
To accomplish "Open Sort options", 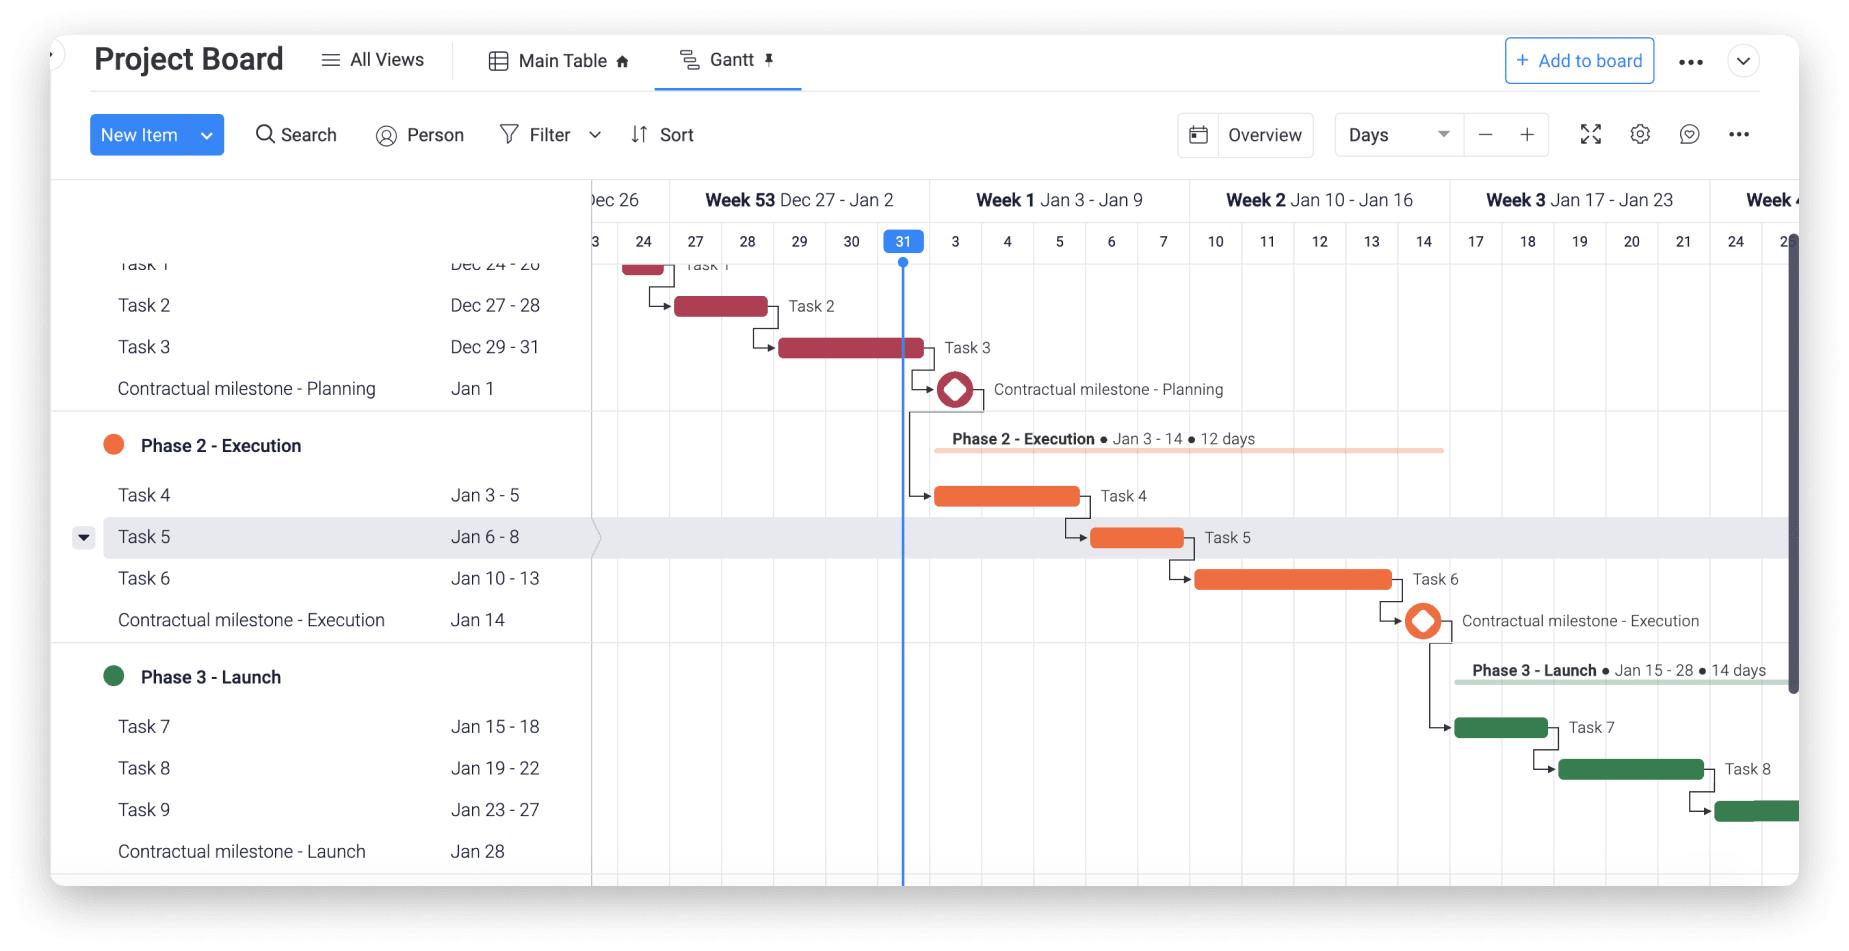I will click(x=661, y=134).
